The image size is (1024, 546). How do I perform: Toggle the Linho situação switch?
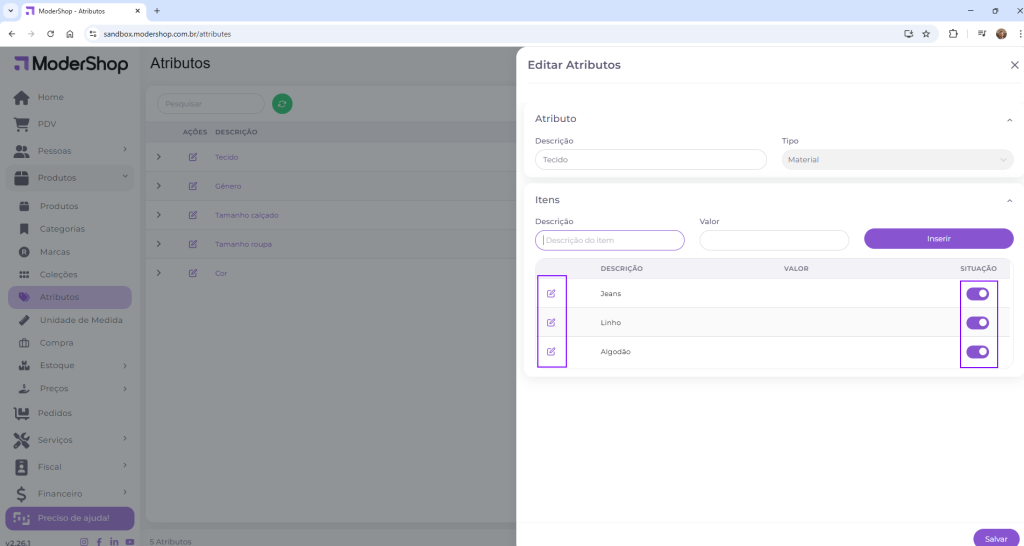tap(977, 323)
